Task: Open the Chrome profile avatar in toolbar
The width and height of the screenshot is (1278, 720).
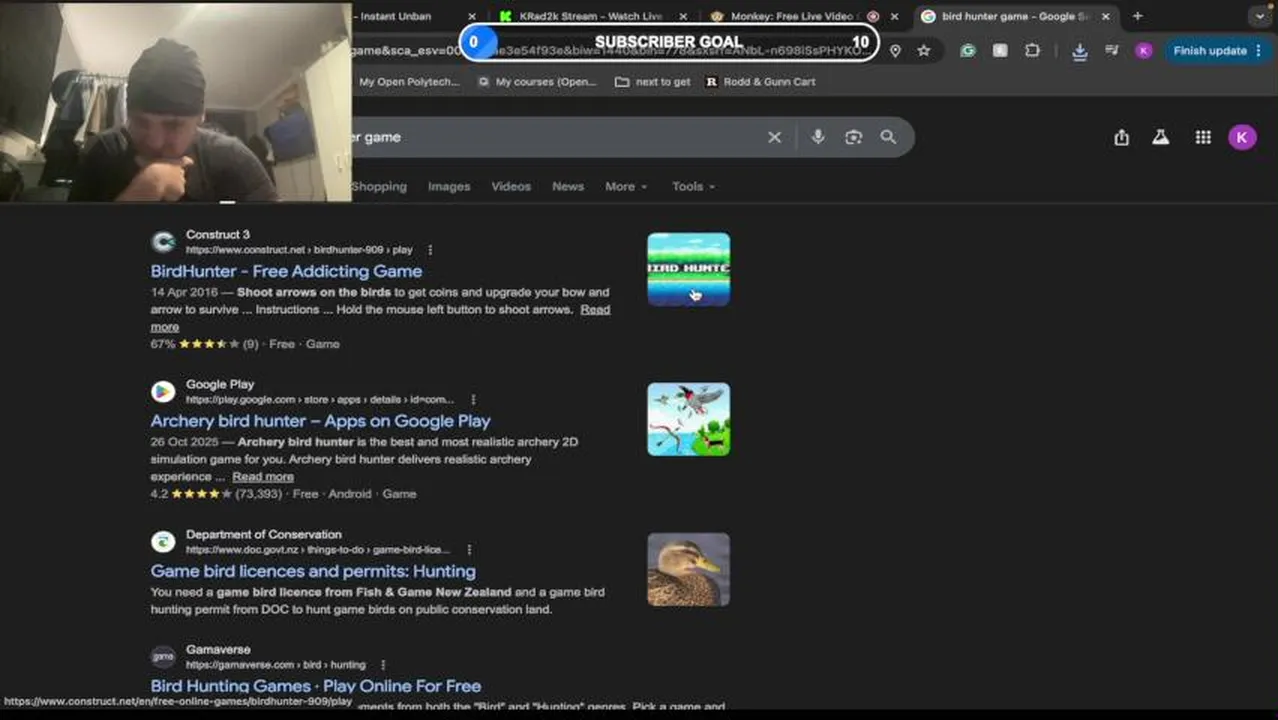Action: point(1143,51)
